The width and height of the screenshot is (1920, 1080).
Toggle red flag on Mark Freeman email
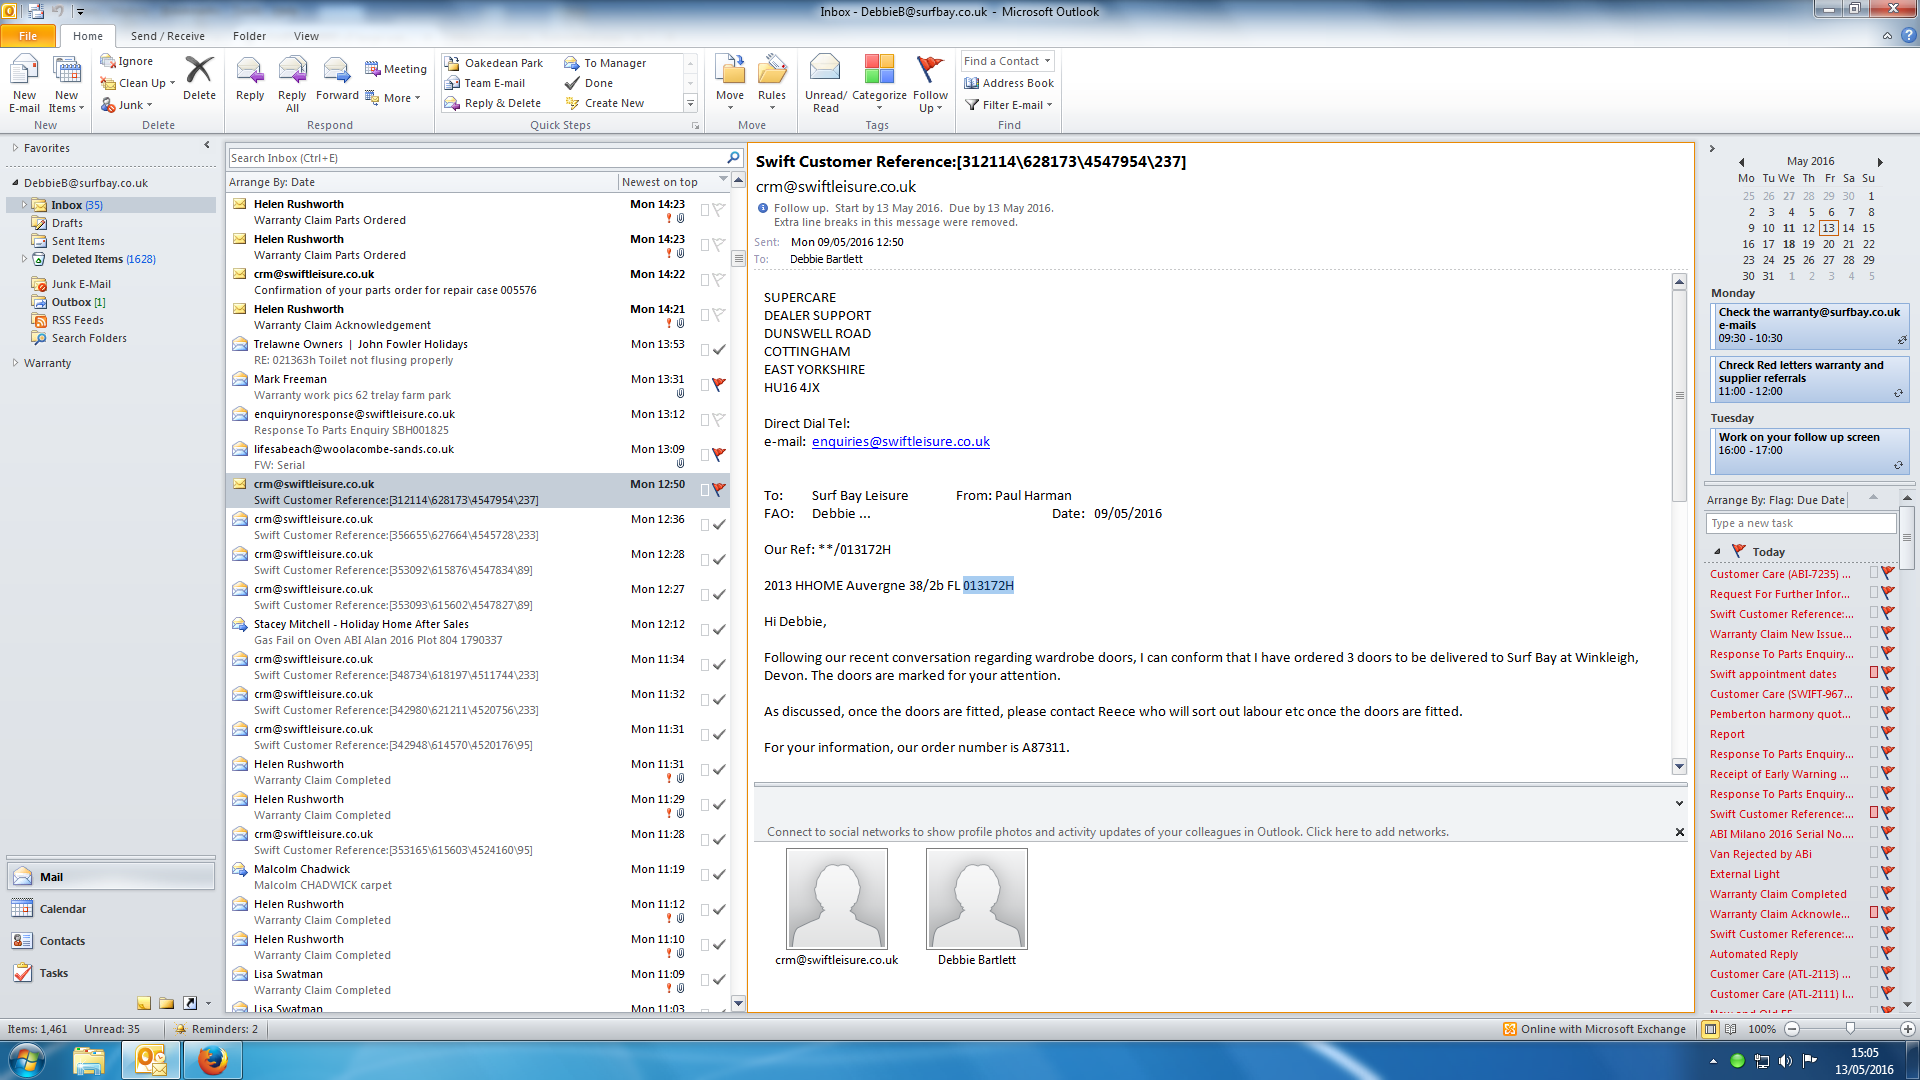pyautogui.click(x=719, y=384)
